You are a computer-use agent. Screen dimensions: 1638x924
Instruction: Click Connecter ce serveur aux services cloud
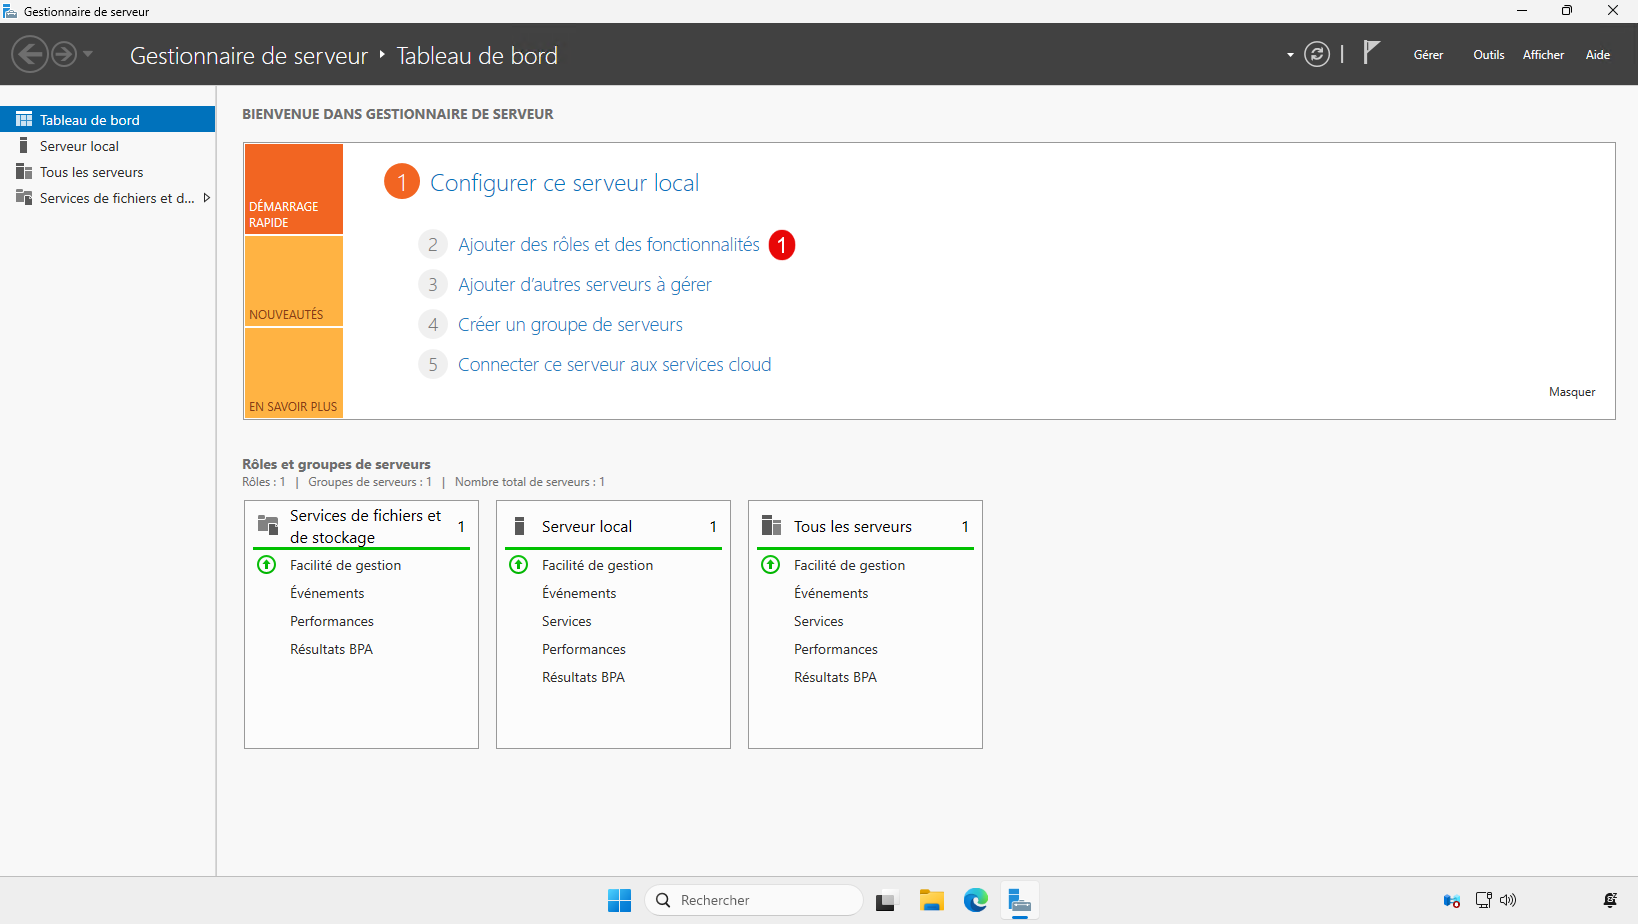click(614, 365)
